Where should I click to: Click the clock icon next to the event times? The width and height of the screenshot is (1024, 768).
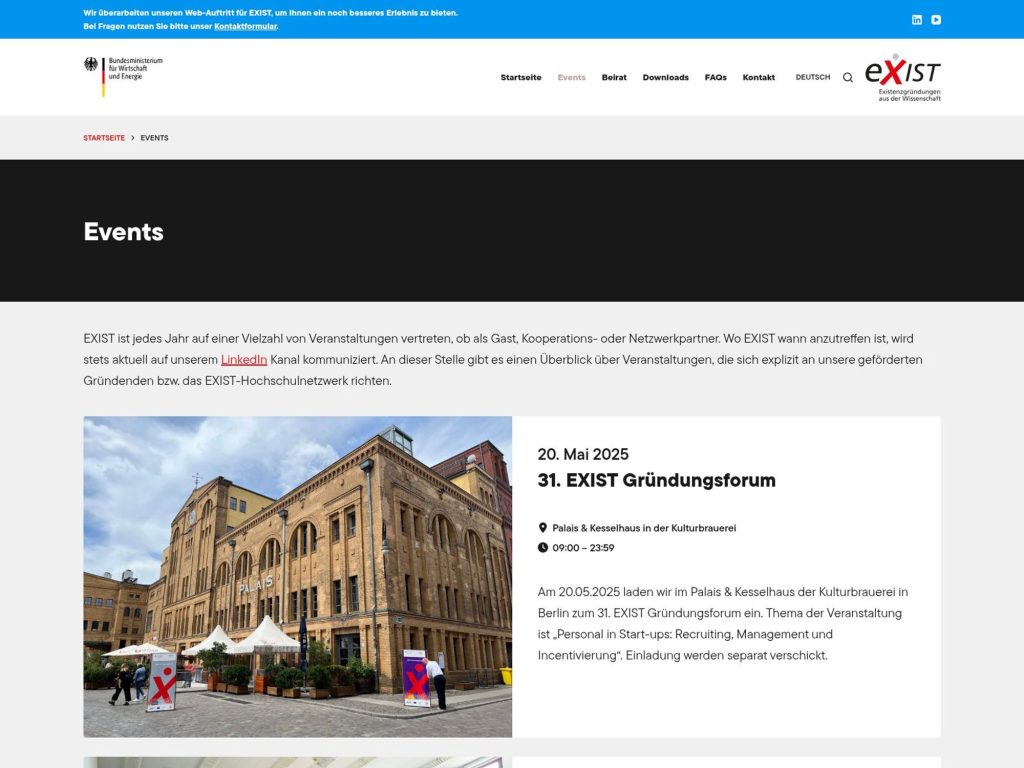point(545,547)
